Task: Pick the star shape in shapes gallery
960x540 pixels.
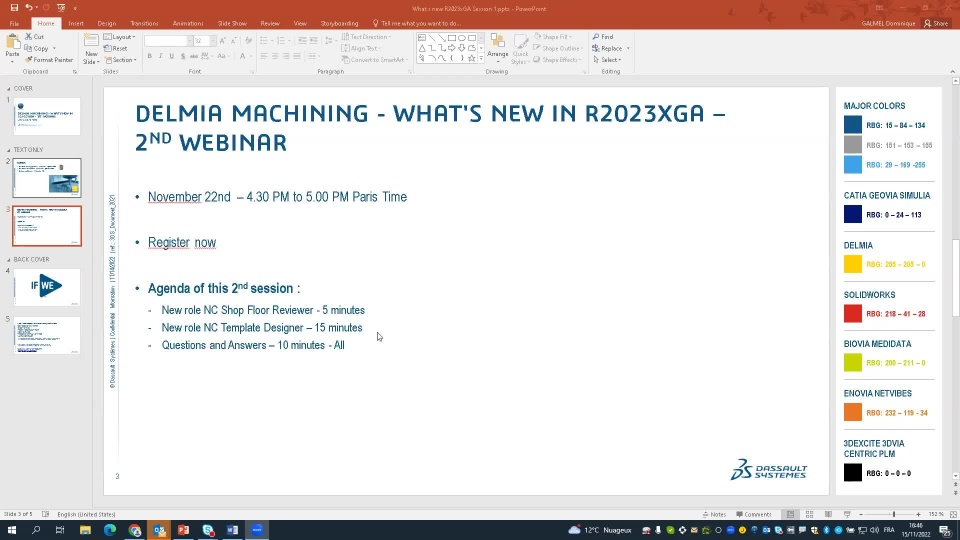Action: [471, 58]
